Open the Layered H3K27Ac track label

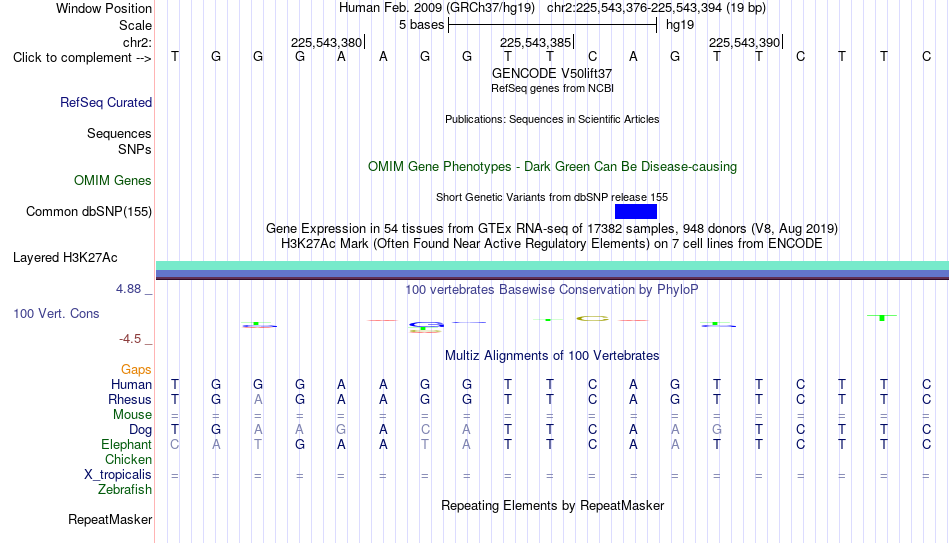[x=65, y=258]
